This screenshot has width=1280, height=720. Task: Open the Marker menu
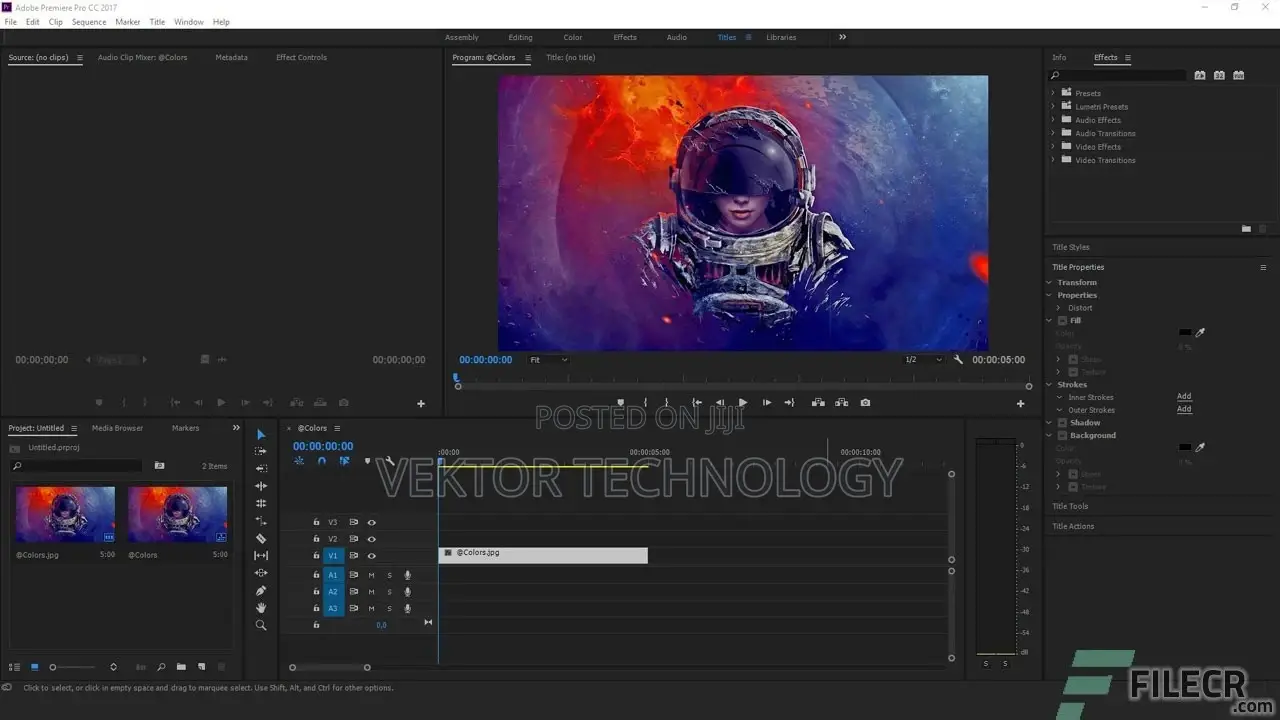(128, 22)
